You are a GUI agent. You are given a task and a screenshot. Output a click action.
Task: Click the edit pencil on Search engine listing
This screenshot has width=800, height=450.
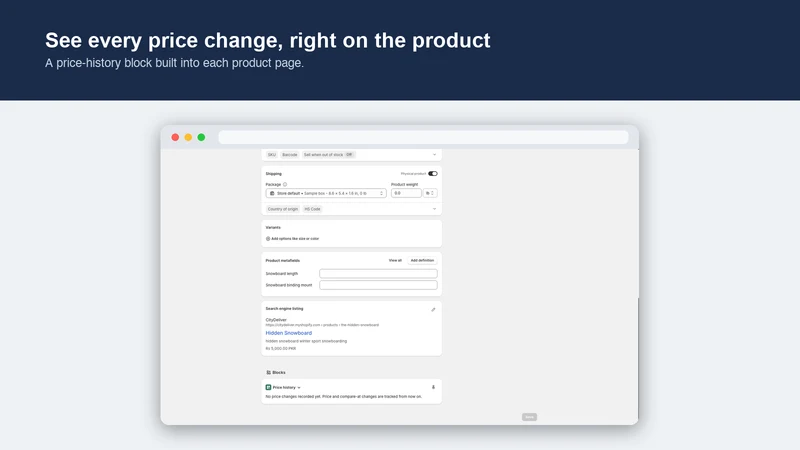(x=433, y=310)
